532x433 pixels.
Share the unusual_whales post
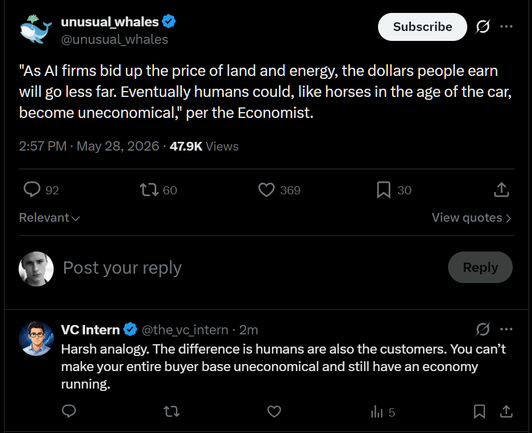click(501, 190)
